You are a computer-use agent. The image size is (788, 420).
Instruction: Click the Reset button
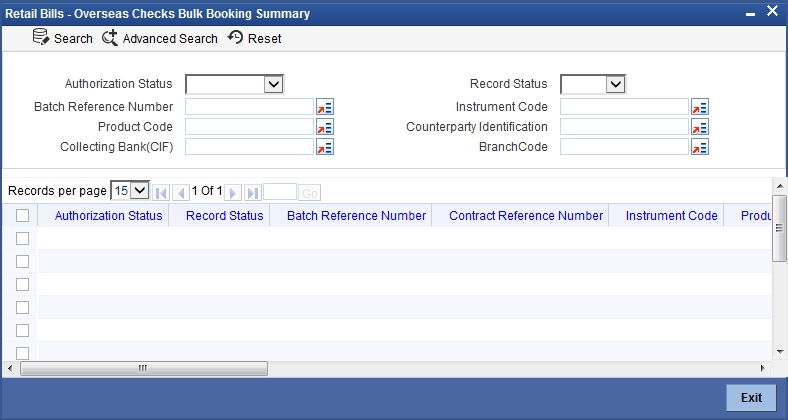(x=254, y=38)
